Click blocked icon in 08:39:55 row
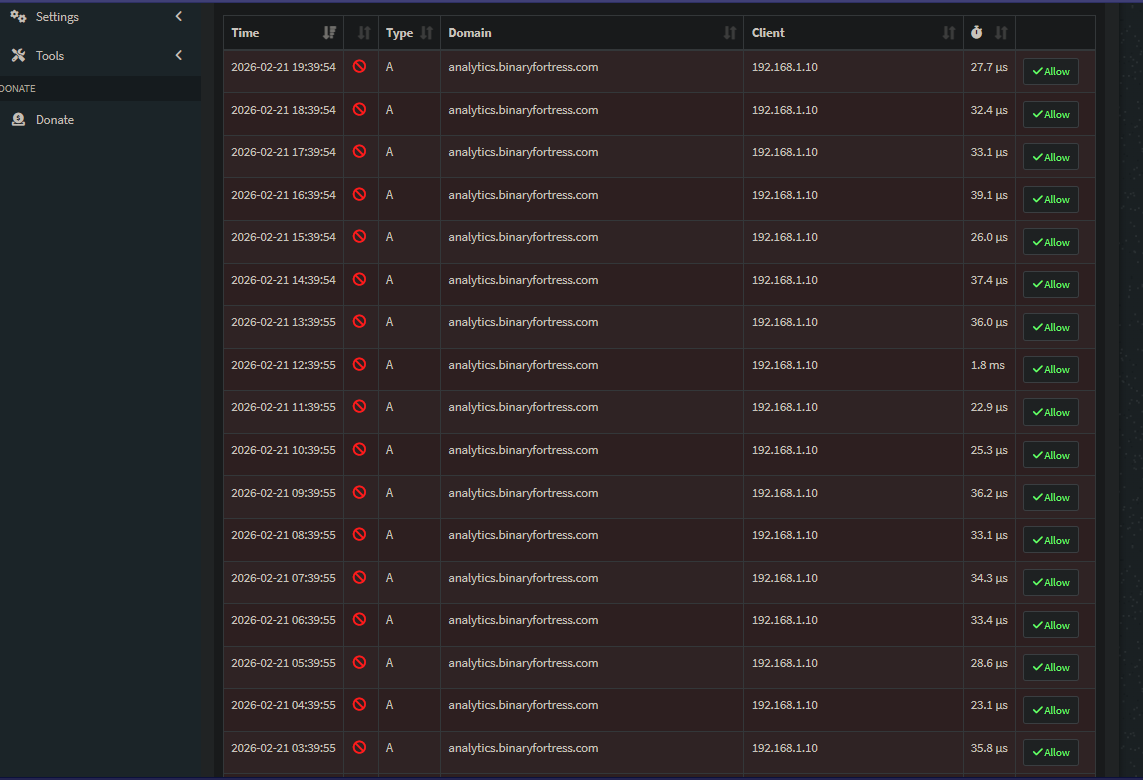Viewport: 1143px width, 780px height. [359, 534]
